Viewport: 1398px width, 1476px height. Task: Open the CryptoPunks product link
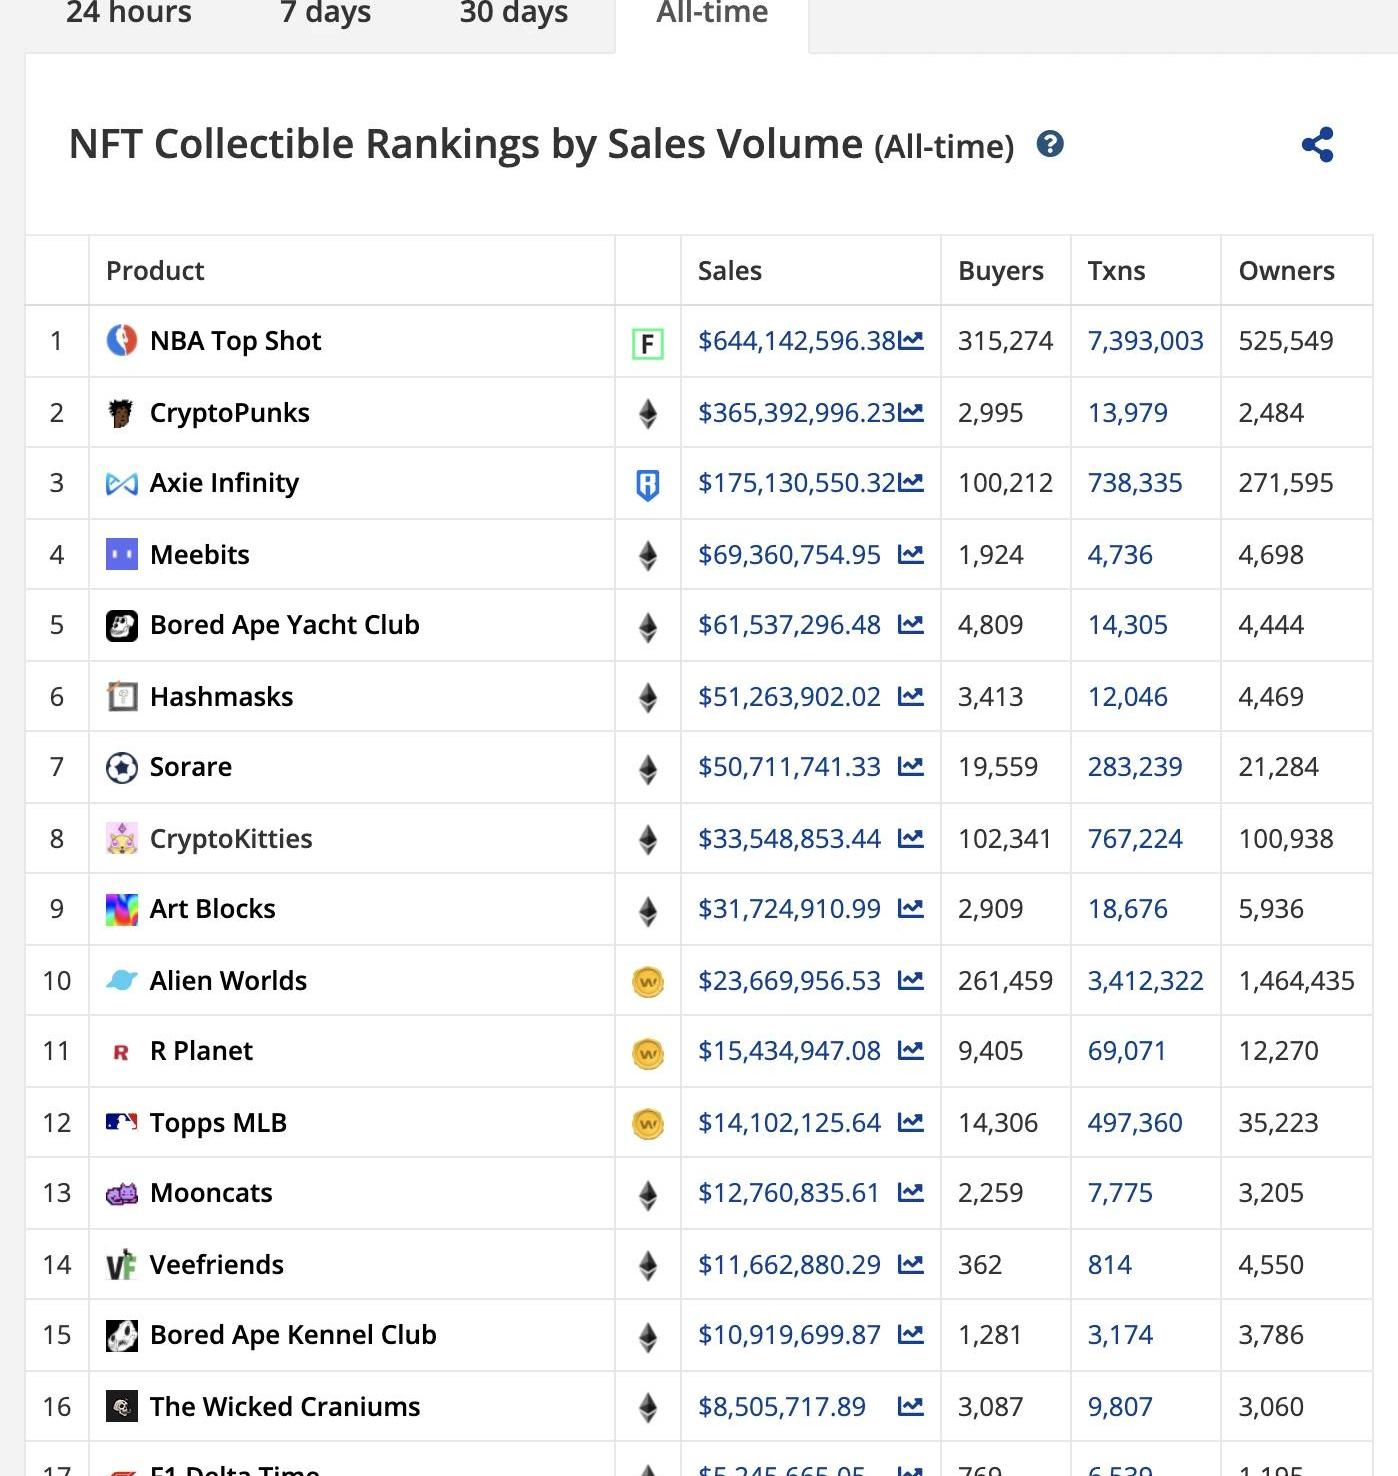click(230, 413)
